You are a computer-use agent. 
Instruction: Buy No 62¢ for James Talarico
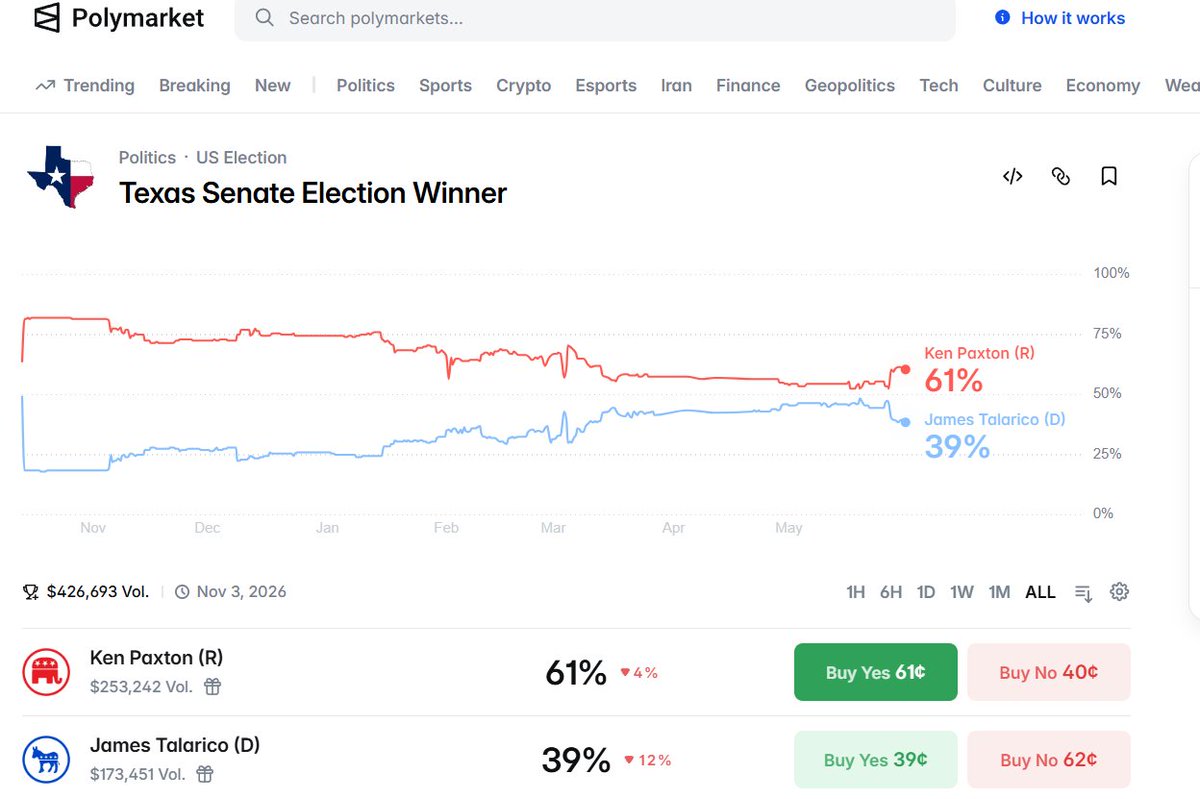pyautogui.click(x=1049, y=760)
